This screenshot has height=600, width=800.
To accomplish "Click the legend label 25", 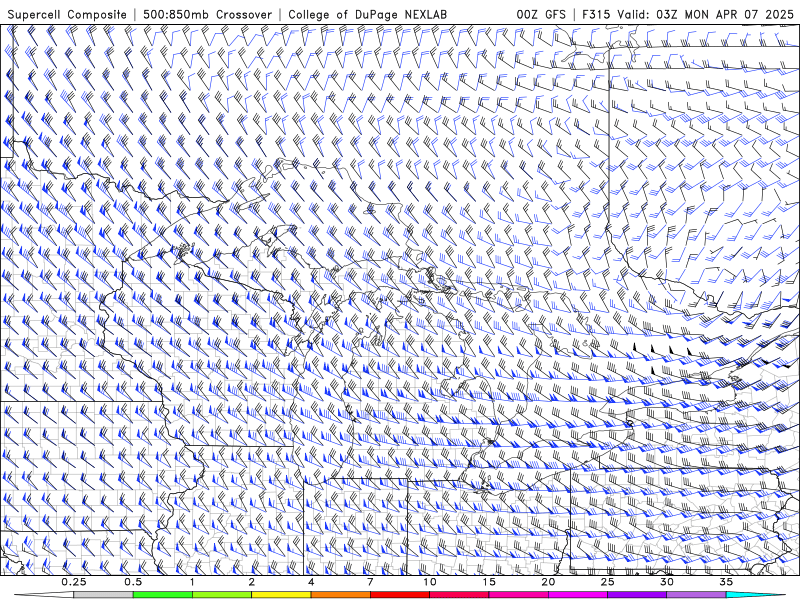I will (608, 582).
